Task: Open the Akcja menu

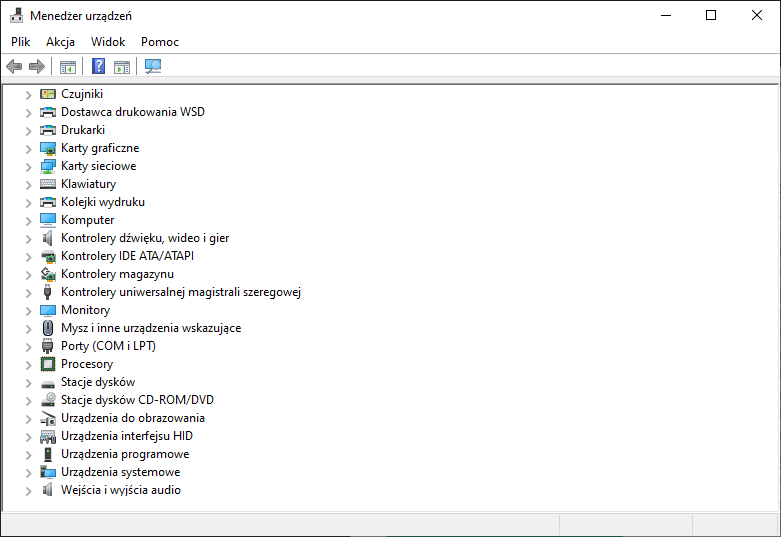Action: (60, 42)
